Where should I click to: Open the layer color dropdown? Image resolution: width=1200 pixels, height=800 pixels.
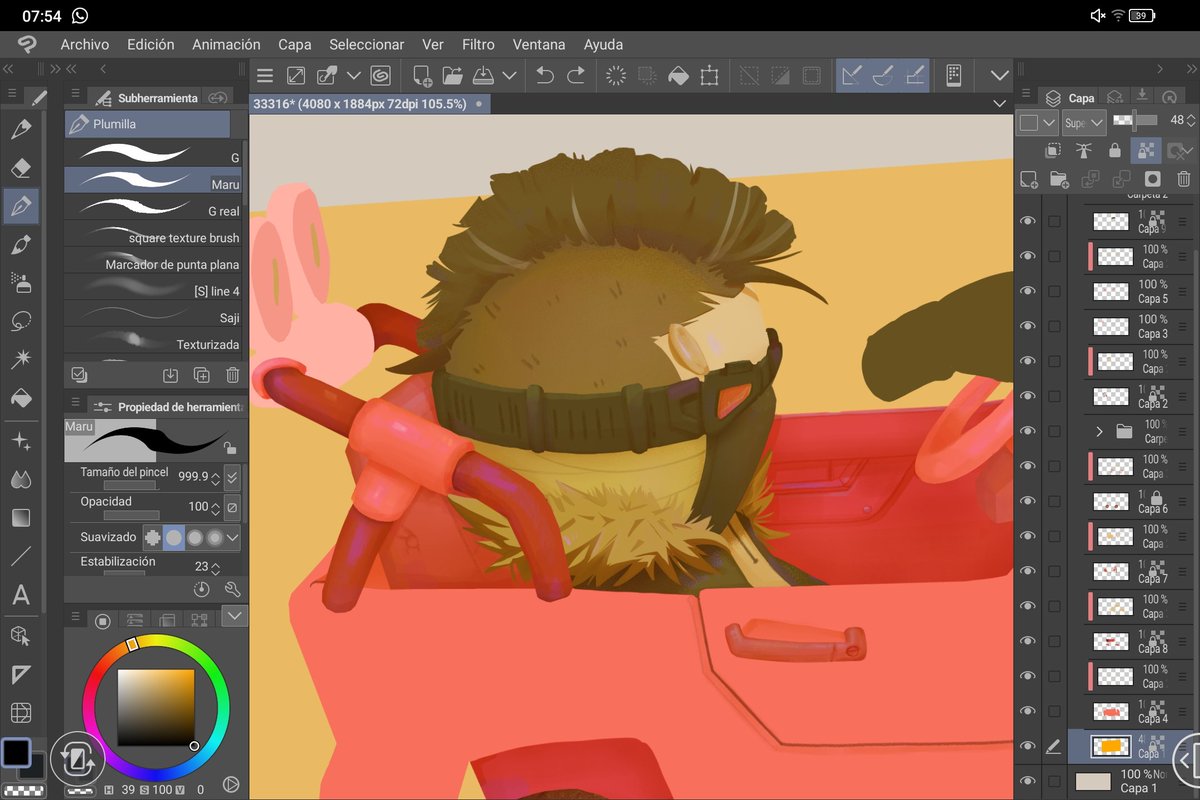click(x=1037, y=122)
